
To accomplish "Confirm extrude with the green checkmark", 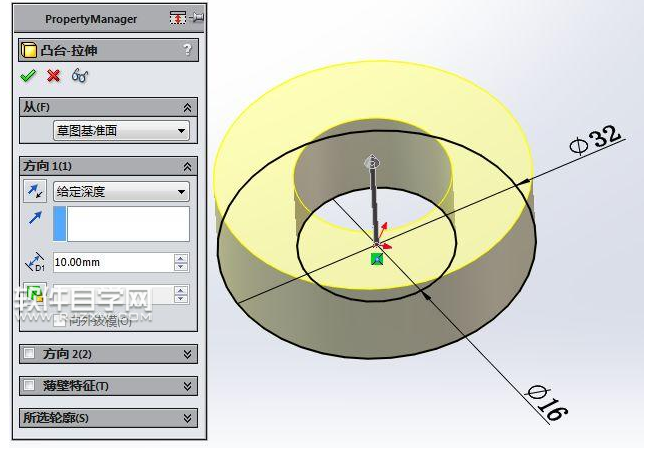I will click(x=28, y=76).
